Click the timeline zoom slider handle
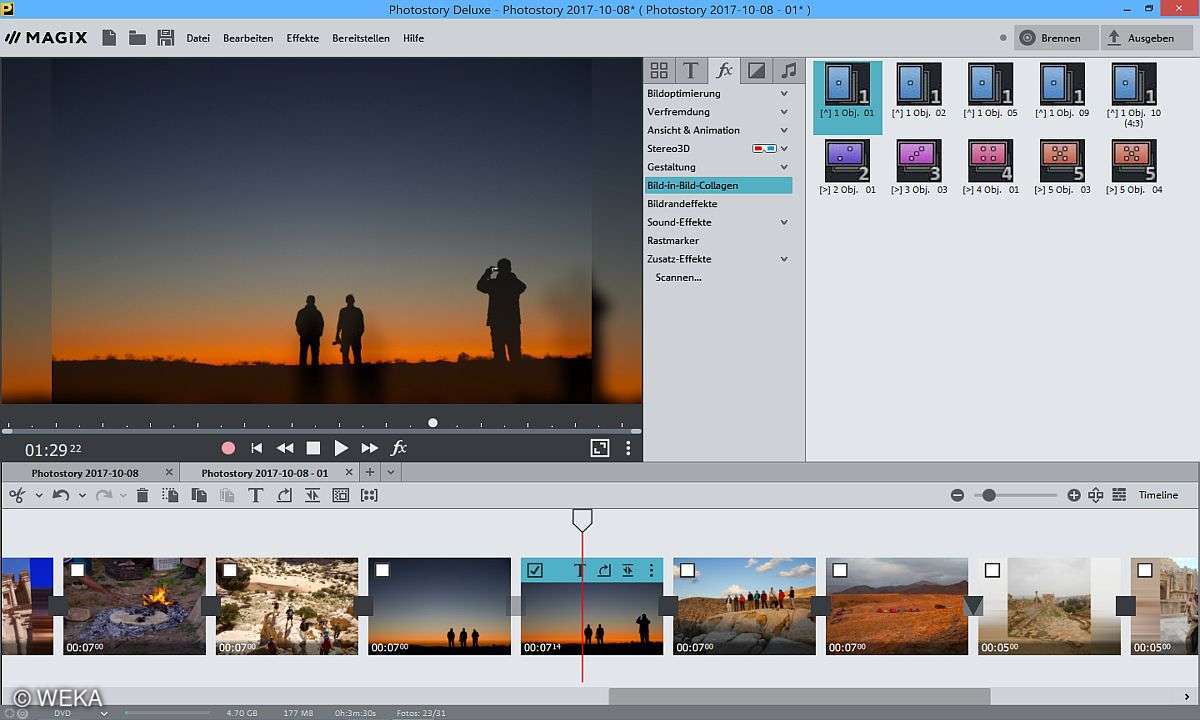This screenshot has width=1200, height=720. click(x=989, y=495)
